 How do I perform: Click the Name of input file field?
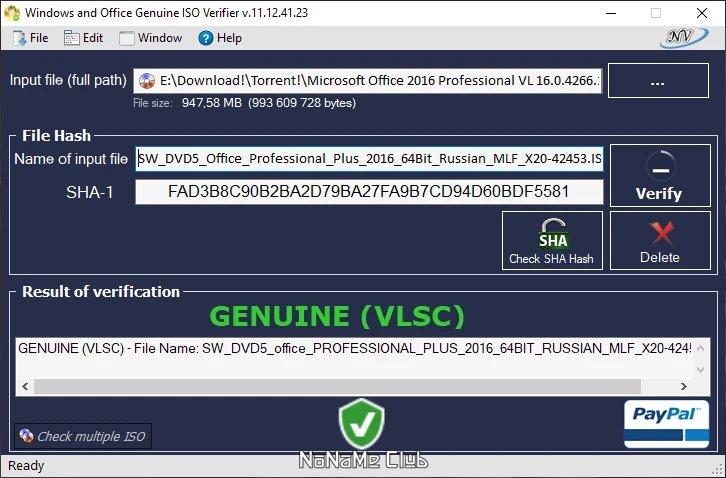click(369, 159)
